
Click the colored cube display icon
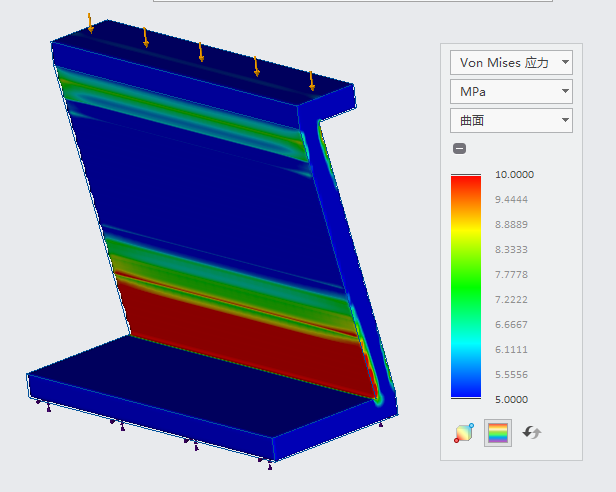tap(464, 433)
